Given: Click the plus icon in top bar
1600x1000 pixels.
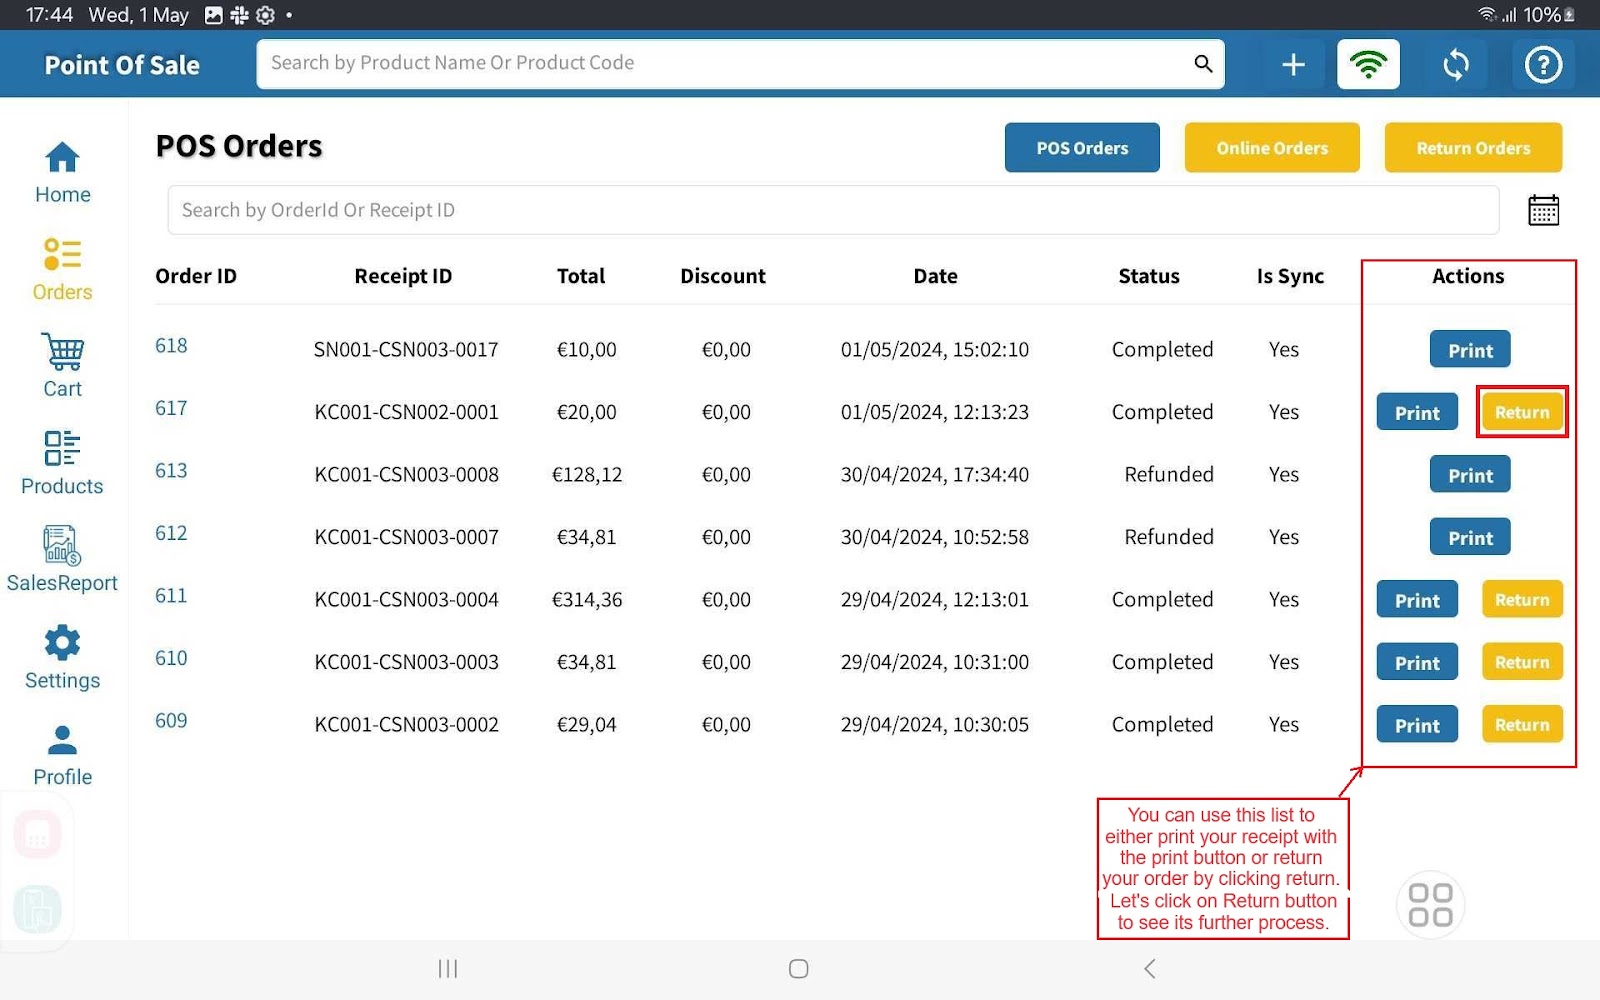Looking at the screenshot, I should [x=1293, y=65].
